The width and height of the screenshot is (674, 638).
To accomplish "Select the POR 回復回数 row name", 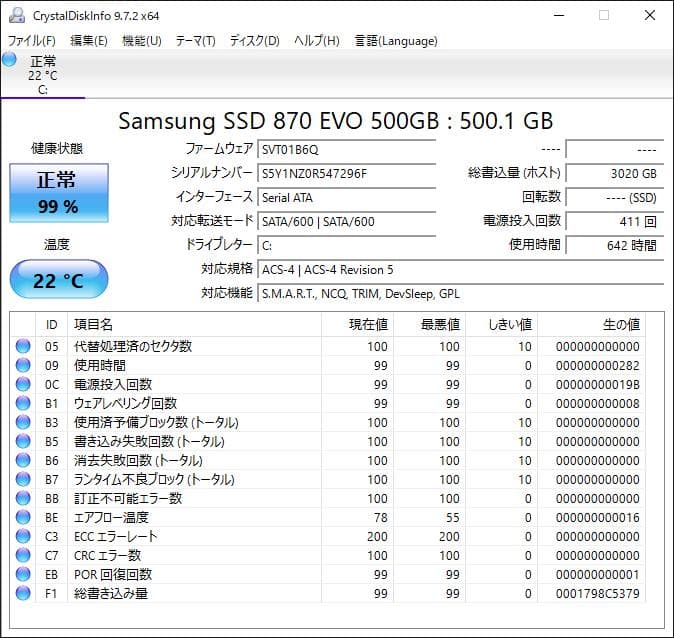I will [x=113, y=574].
